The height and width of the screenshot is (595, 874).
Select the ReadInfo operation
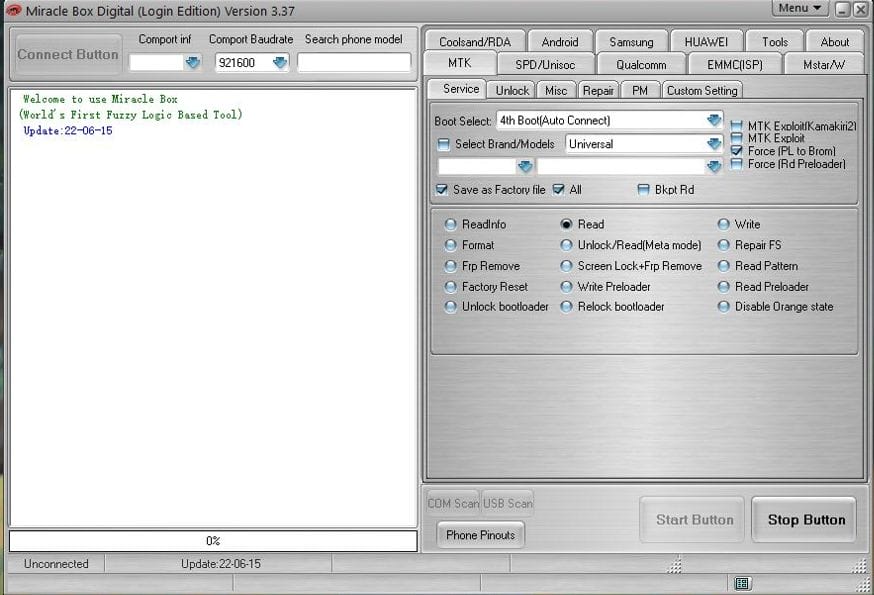[x=451, y=224]
